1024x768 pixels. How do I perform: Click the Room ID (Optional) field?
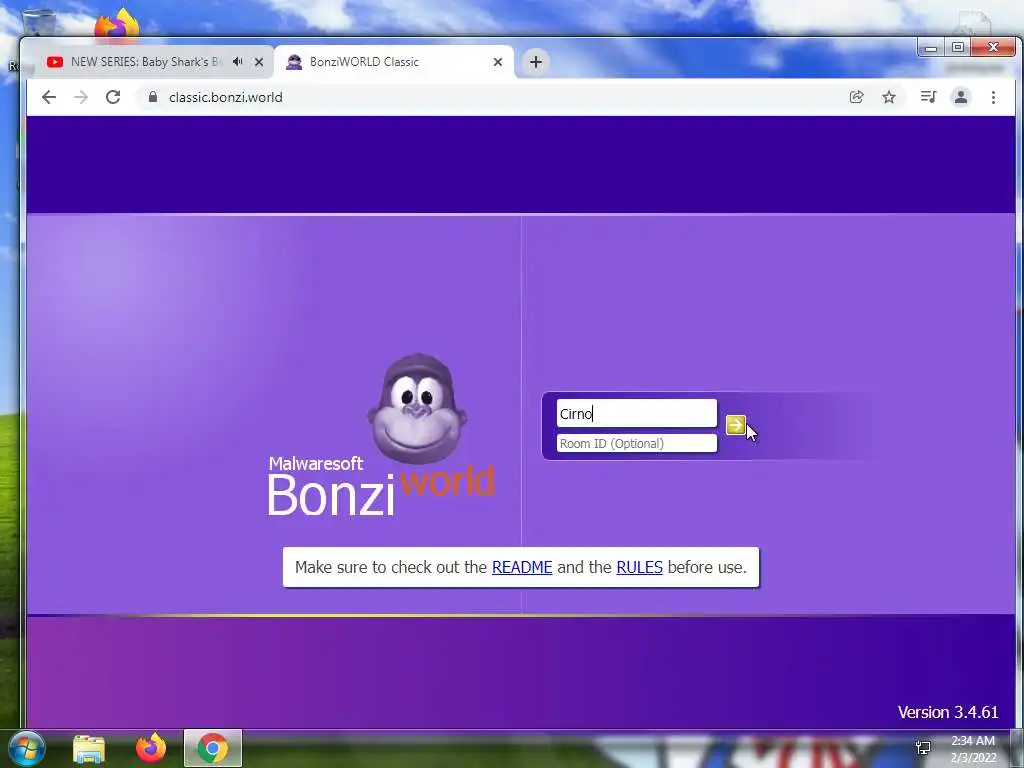pos(637,443)
